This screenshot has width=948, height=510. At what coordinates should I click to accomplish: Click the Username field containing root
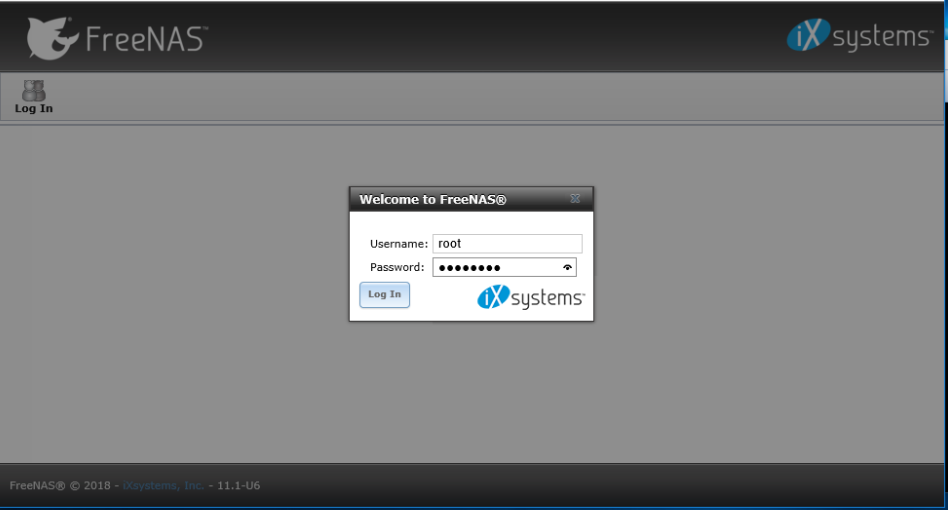coord(507,244)
